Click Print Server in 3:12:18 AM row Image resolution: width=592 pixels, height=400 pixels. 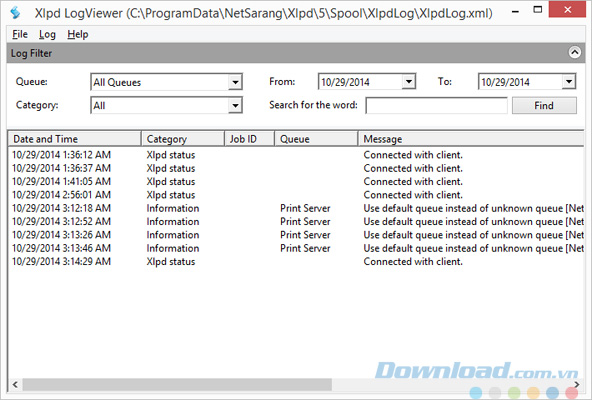click(x=305, y=208)
